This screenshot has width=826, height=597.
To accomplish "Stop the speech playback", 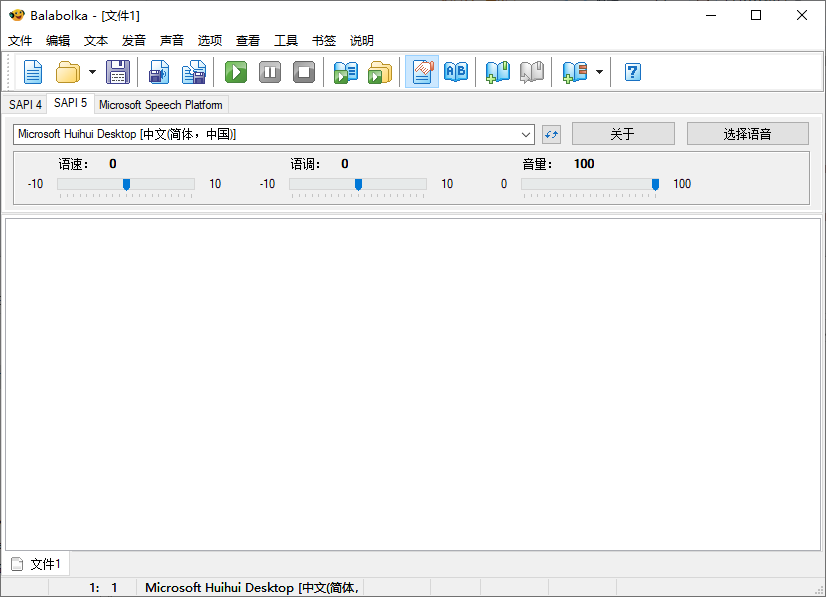I will 304,72.
